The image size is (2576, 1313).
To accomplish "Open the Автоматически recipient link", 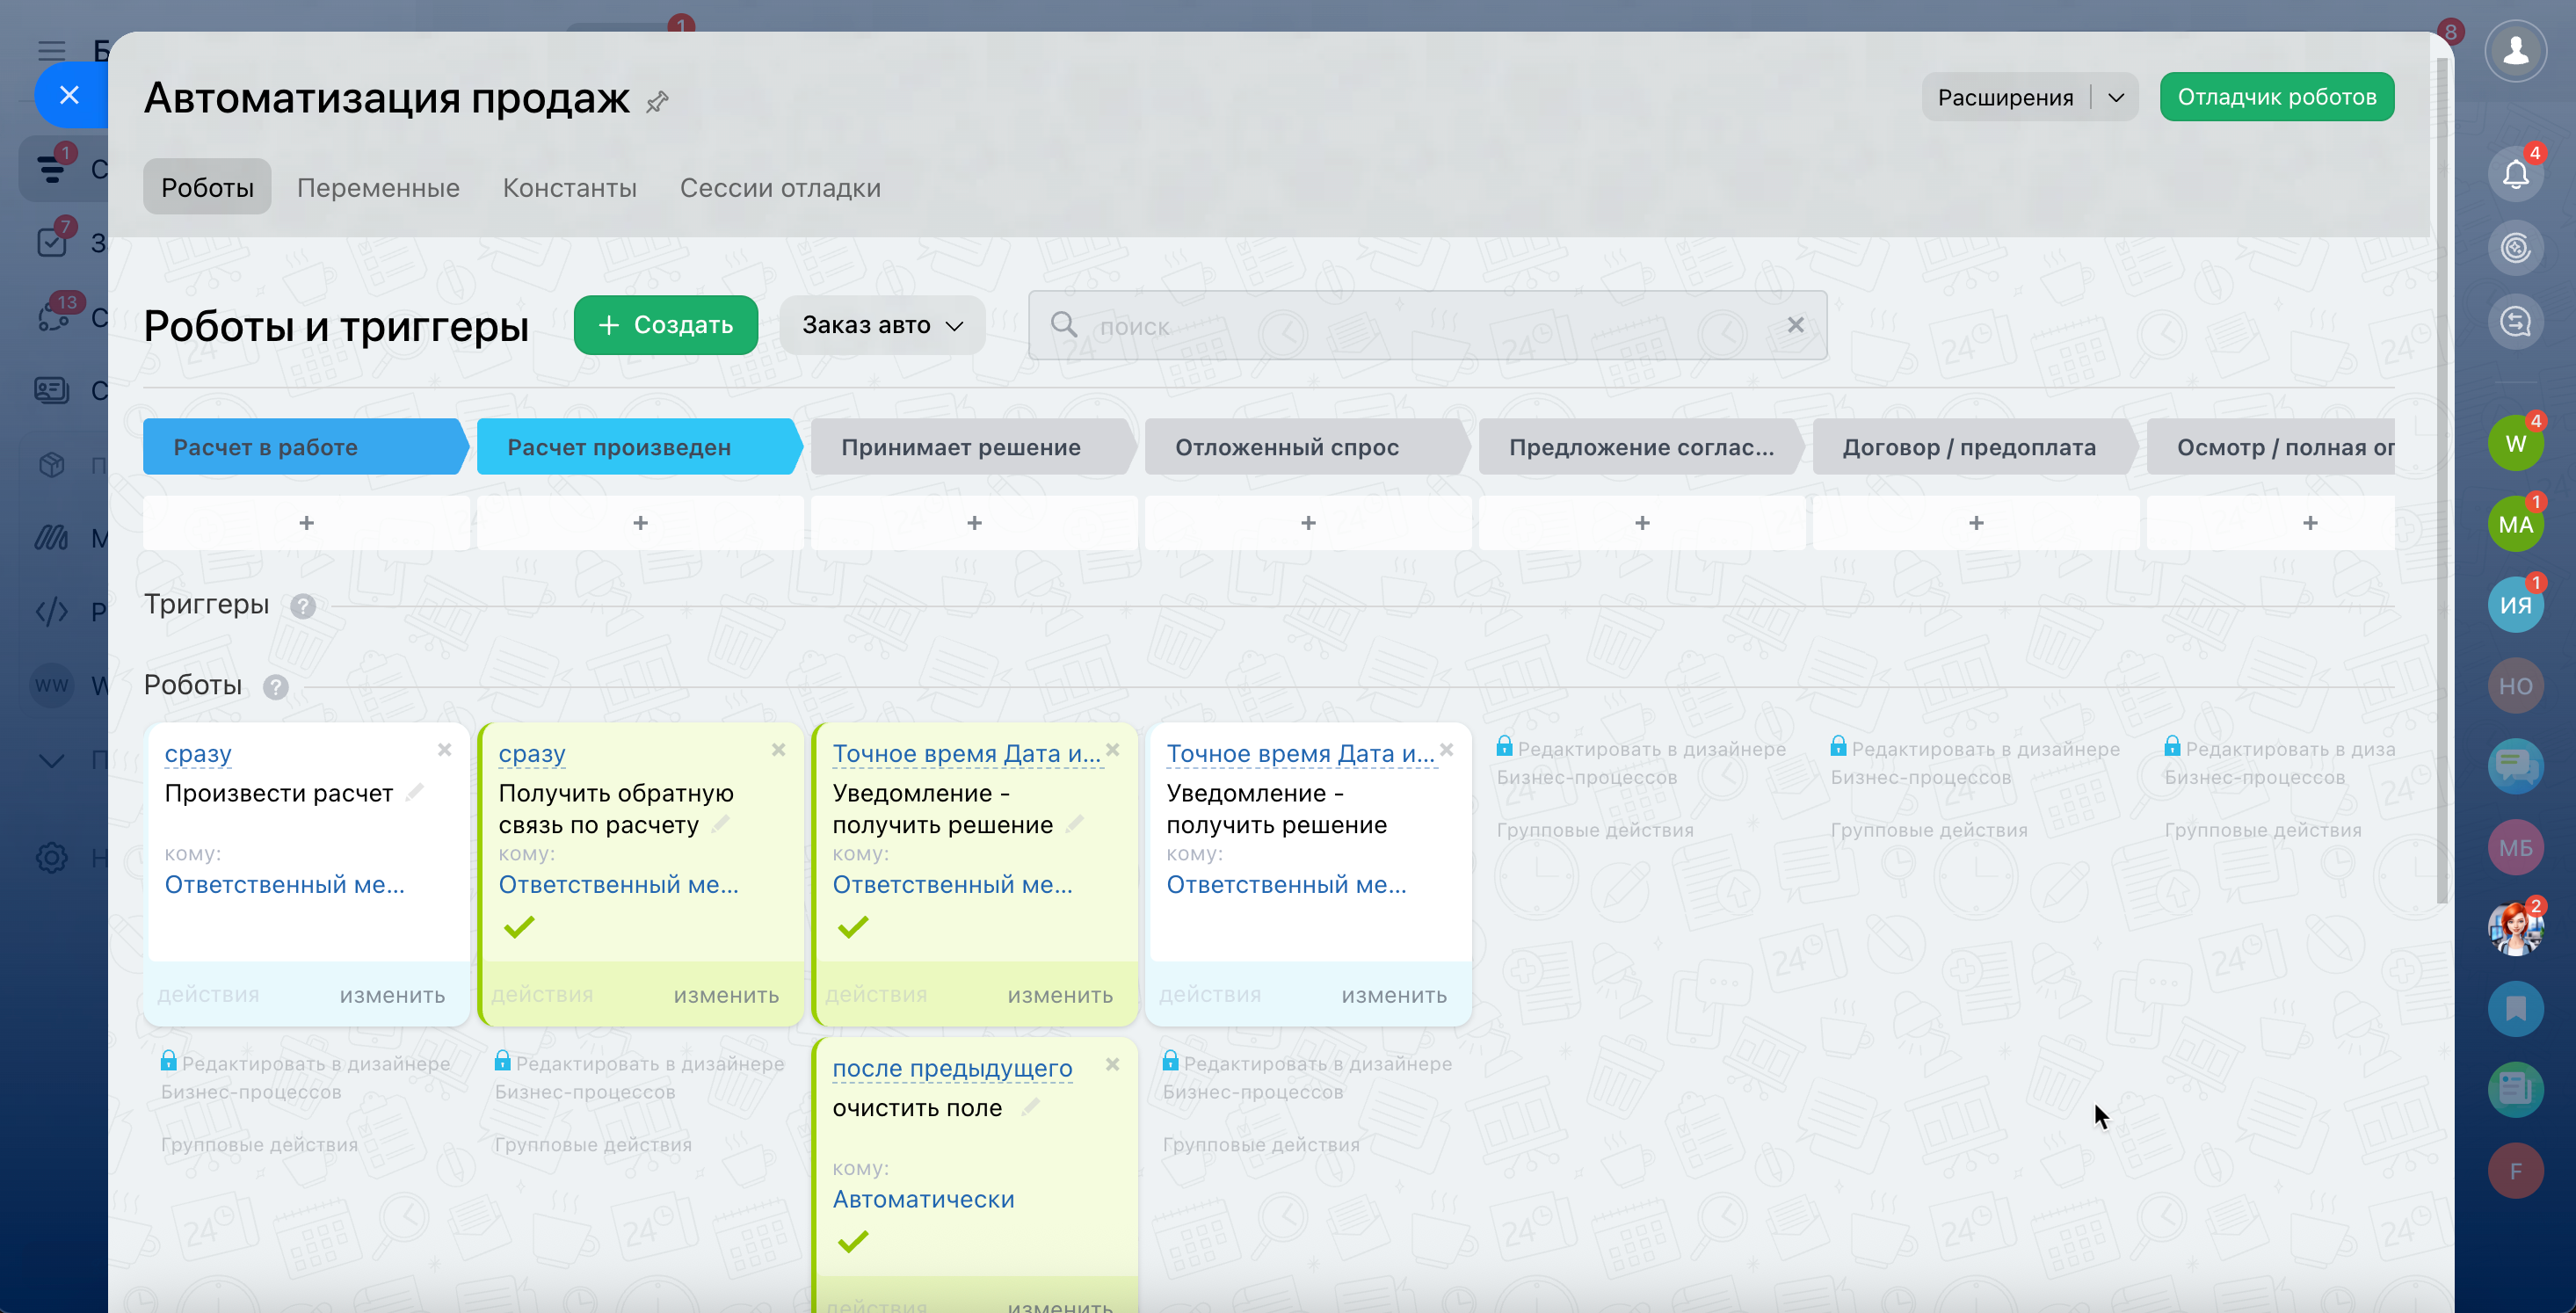I will [923, 1199].
